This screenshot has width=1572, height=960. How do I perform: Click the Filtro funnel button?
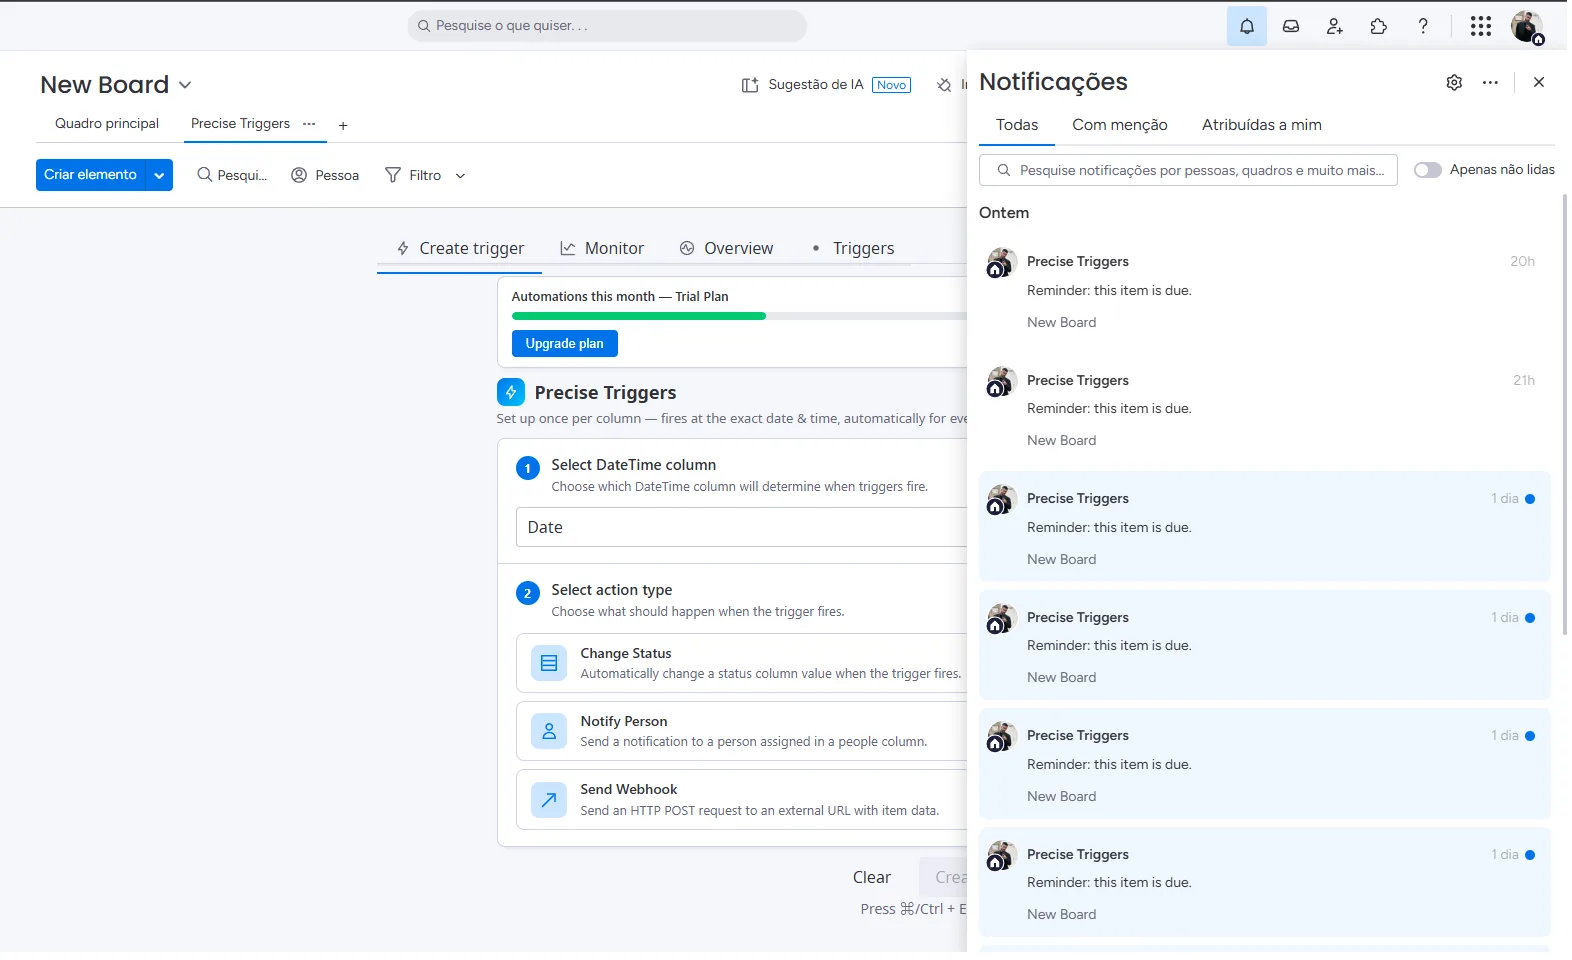click(x=413, y=175)
